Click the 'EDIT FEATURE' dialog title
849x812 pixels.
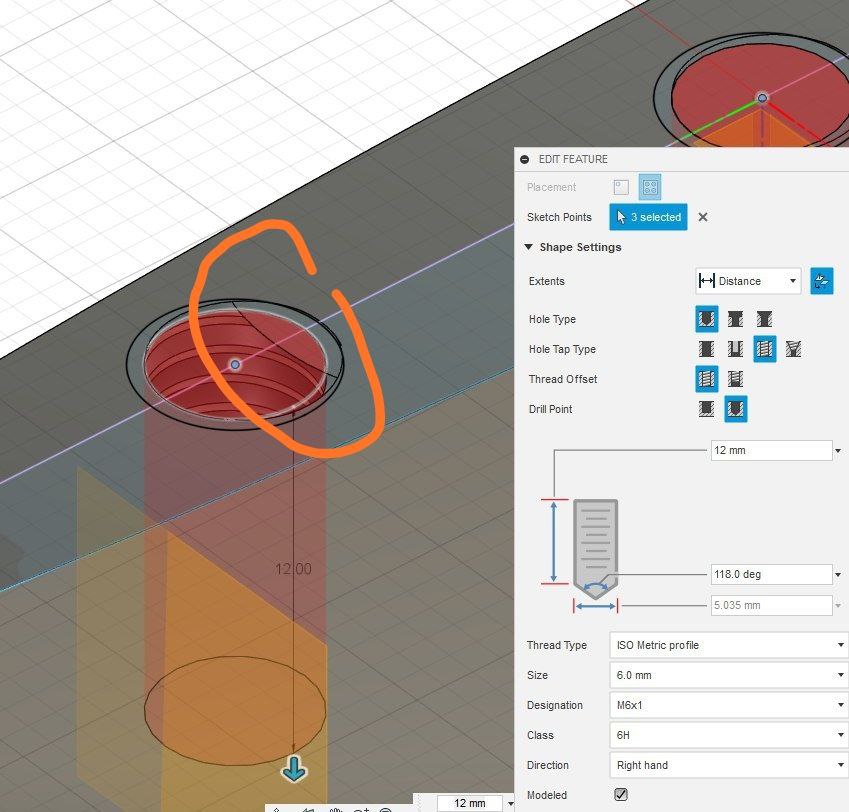[x=573, y=159]
